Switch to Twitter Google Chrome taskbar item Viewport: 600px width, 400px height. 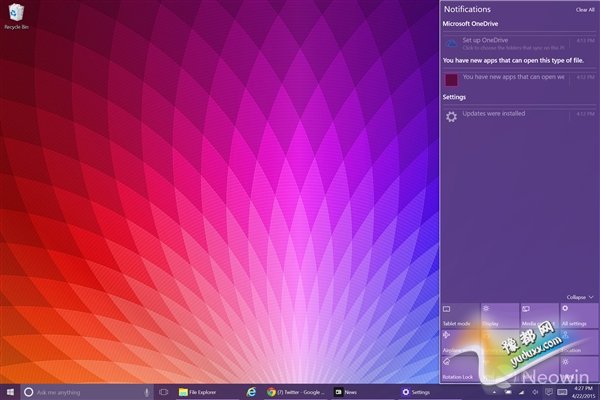[x=295, y=392]
